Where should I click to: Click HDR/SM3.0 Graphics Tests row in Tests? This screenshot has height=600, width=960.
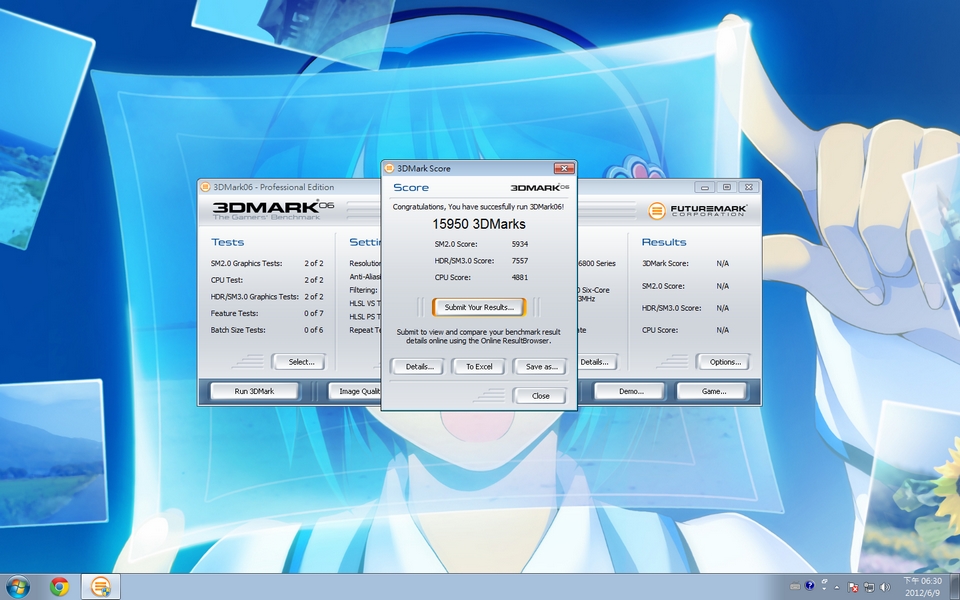point(267,296)
